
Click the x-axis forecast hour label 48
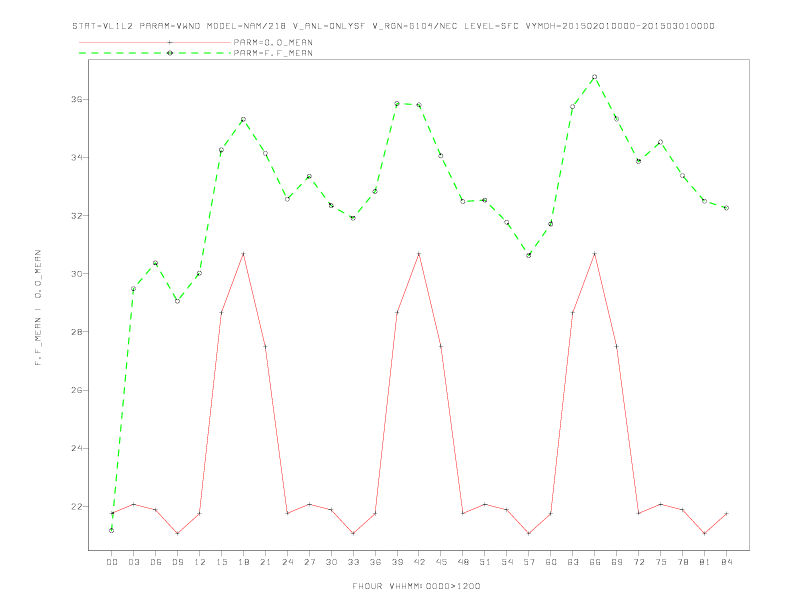point(463,562)
